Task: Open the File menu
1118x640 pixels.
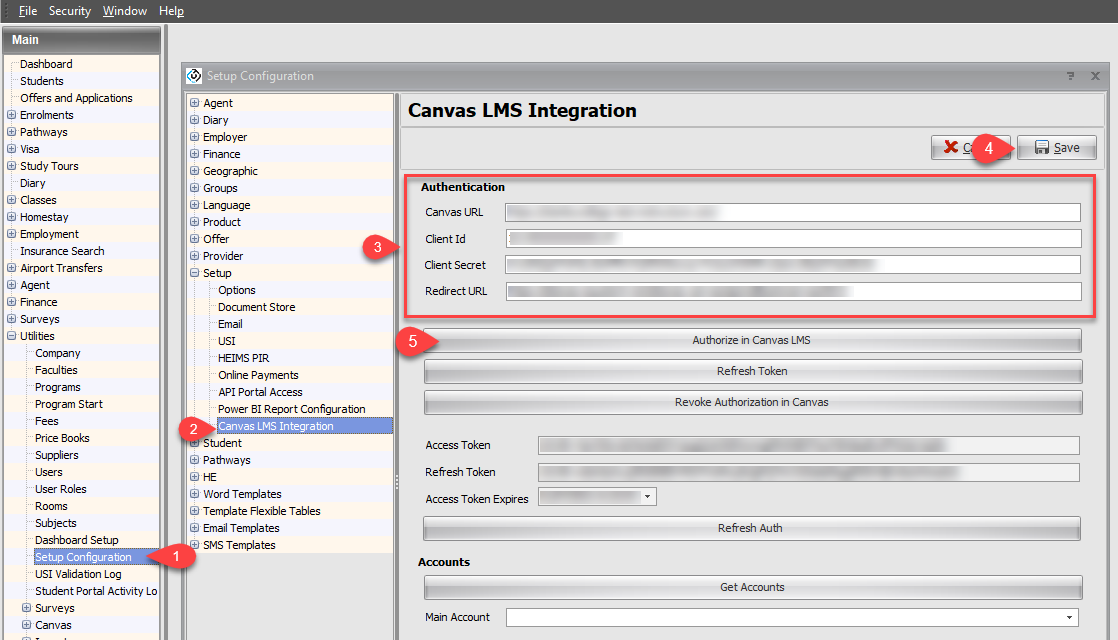Action: point(27,11)
